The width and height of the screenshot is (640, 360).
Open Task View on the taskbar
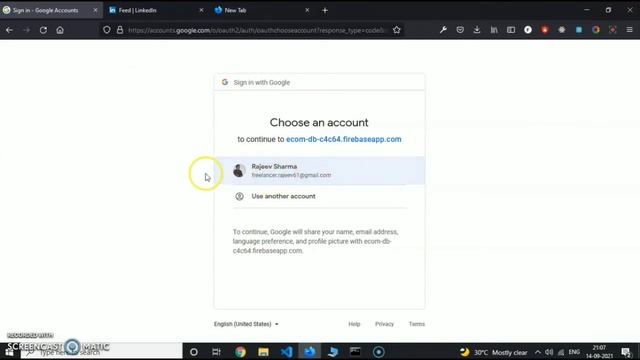(216, 352)
